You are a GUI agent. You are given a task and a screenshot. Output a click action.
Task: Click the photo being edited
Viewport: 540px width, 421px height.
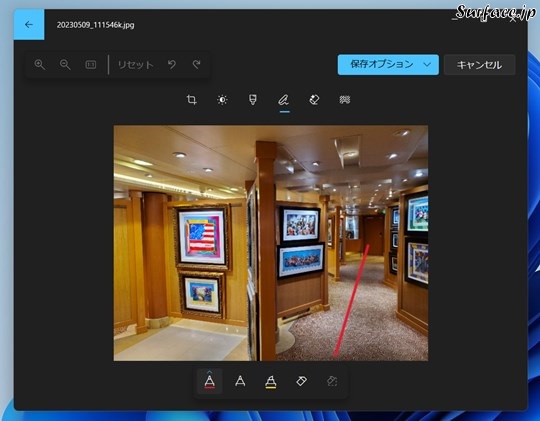coord(271,243)
